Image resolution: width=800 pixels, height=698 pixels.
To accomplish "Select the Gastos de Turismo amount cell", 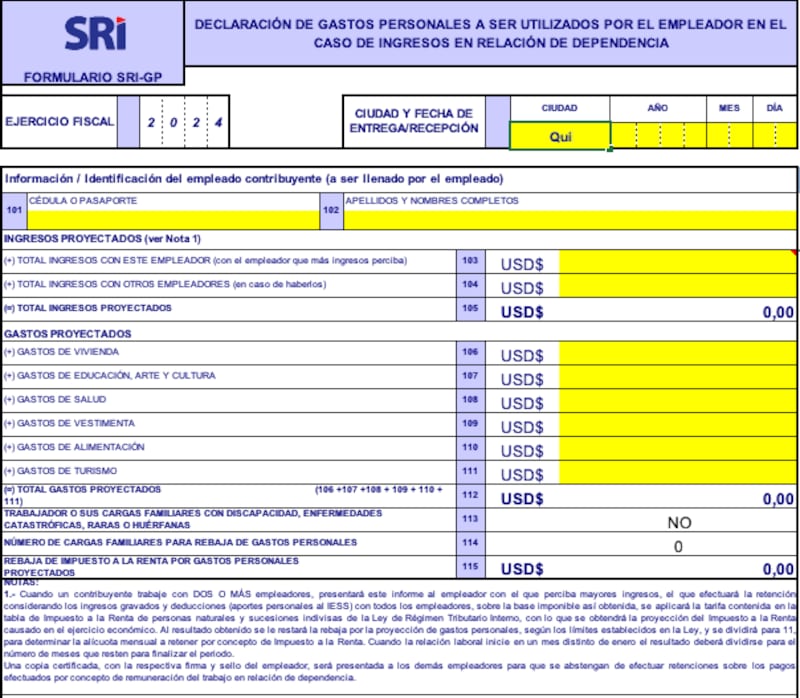I will point(678,472).
